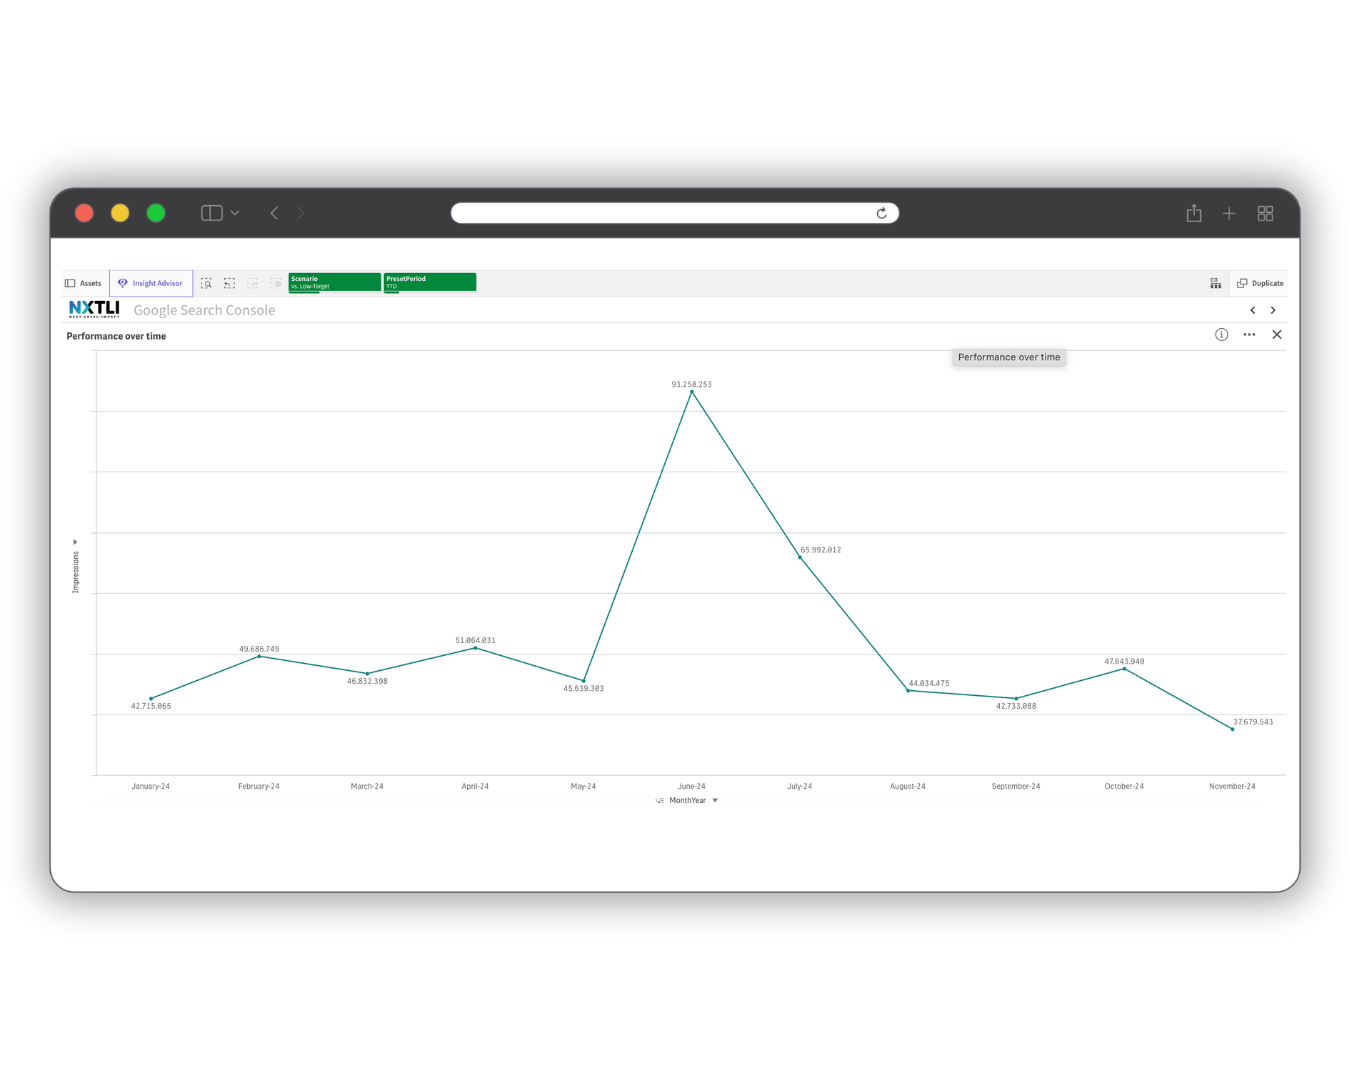Image resolution: width=1350 pixels, height=1080 pixels.
Task: Select the March-24 axis label
Action: pyautogui.click(x=367, y=786)
